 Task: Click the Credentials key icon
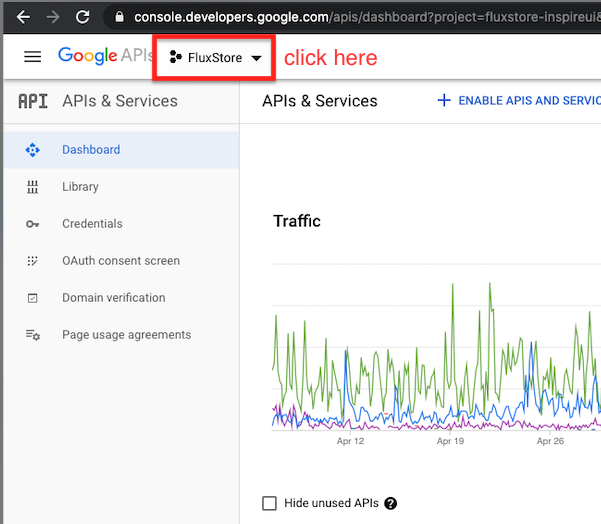pos(33,224)
